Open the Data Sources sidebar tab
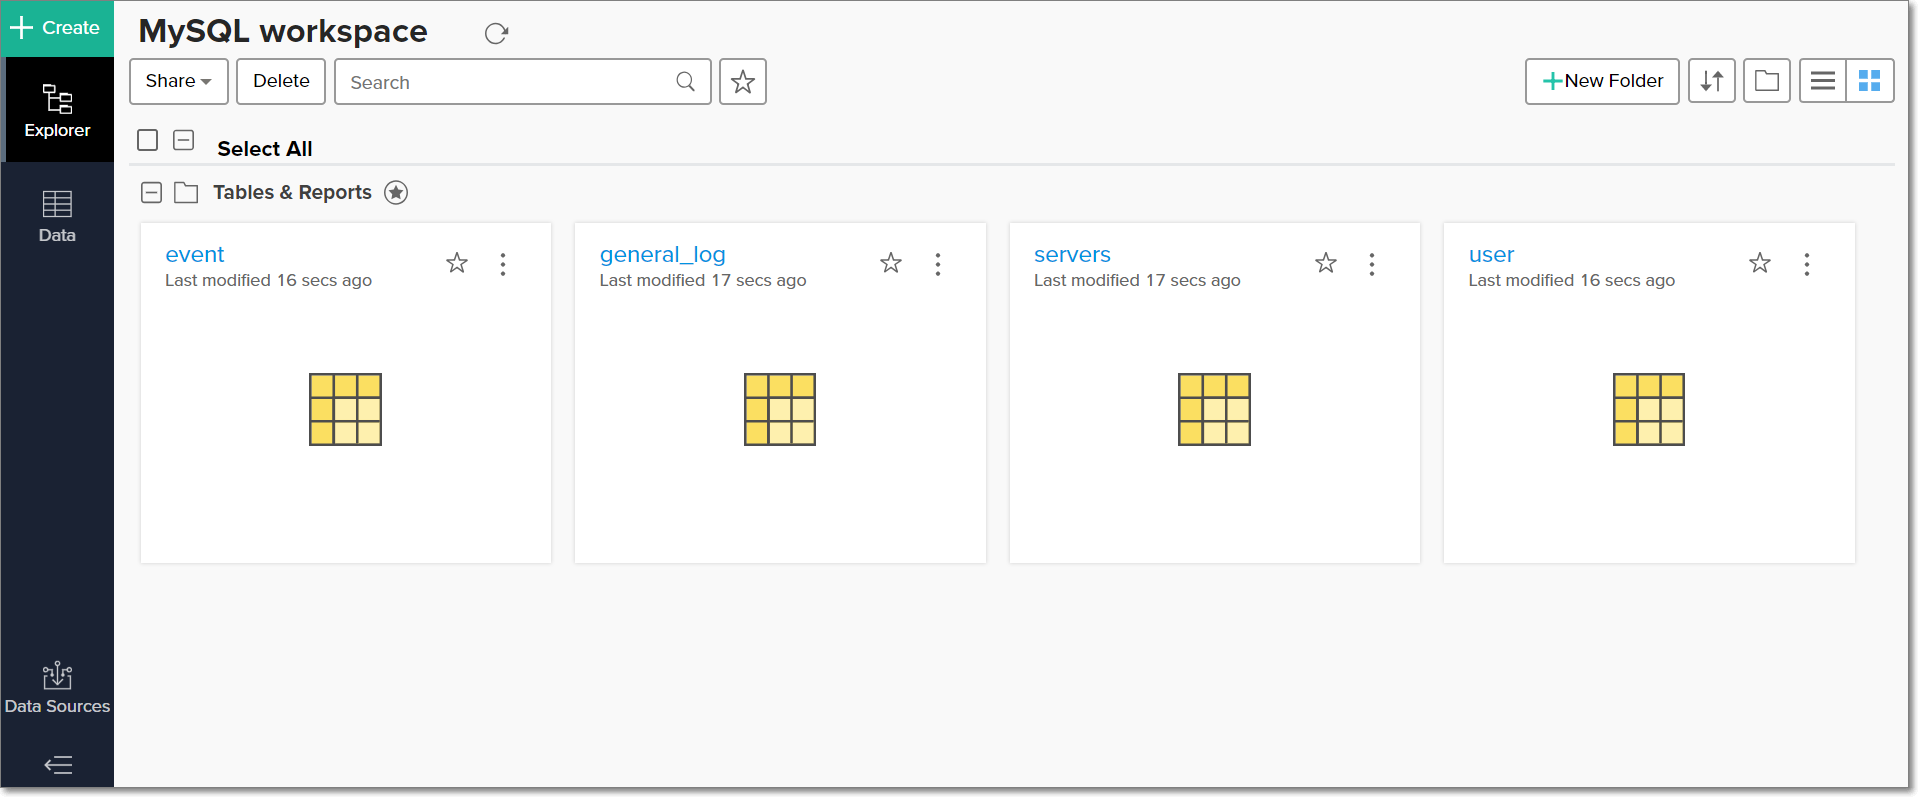 [57, 688]
